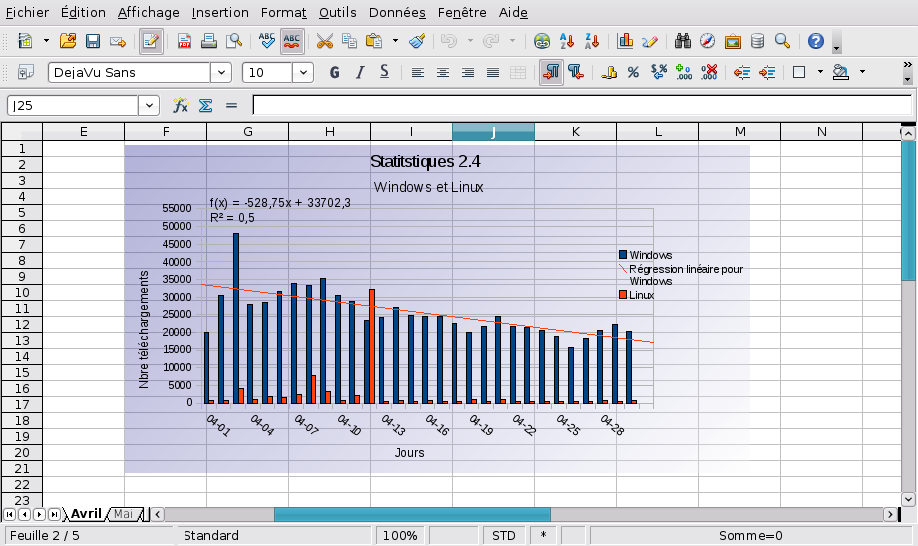Open the Édition menu
The width and height of the screenshot is (918, 546).
click(83, 12)
